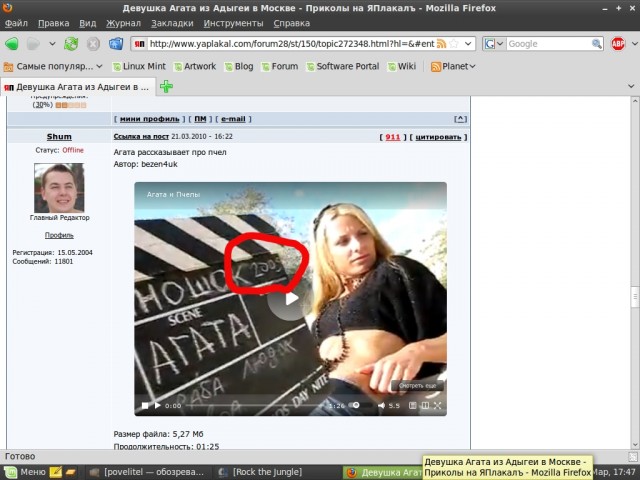This screenshot has height=480, width=640.
Task: Expand the address bar history dropdown
Action: [468, 44]
